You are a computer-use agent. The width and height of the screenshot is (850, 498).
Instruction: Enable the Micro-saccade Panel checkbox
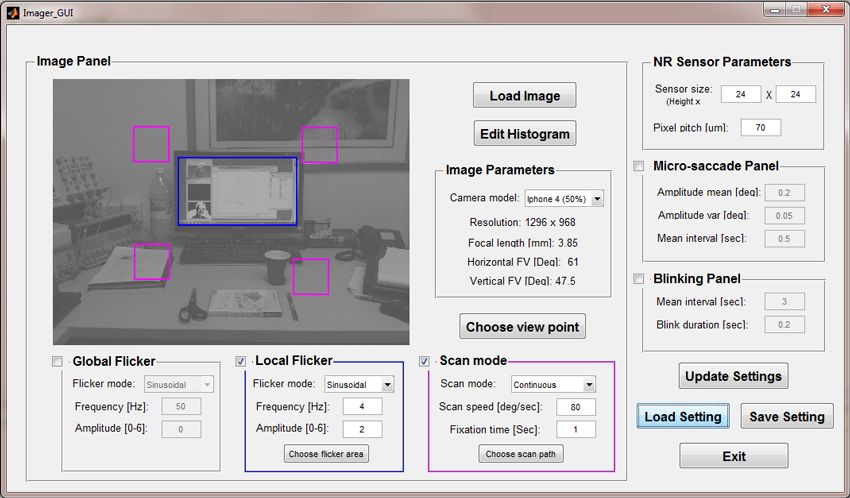point(639,166)
